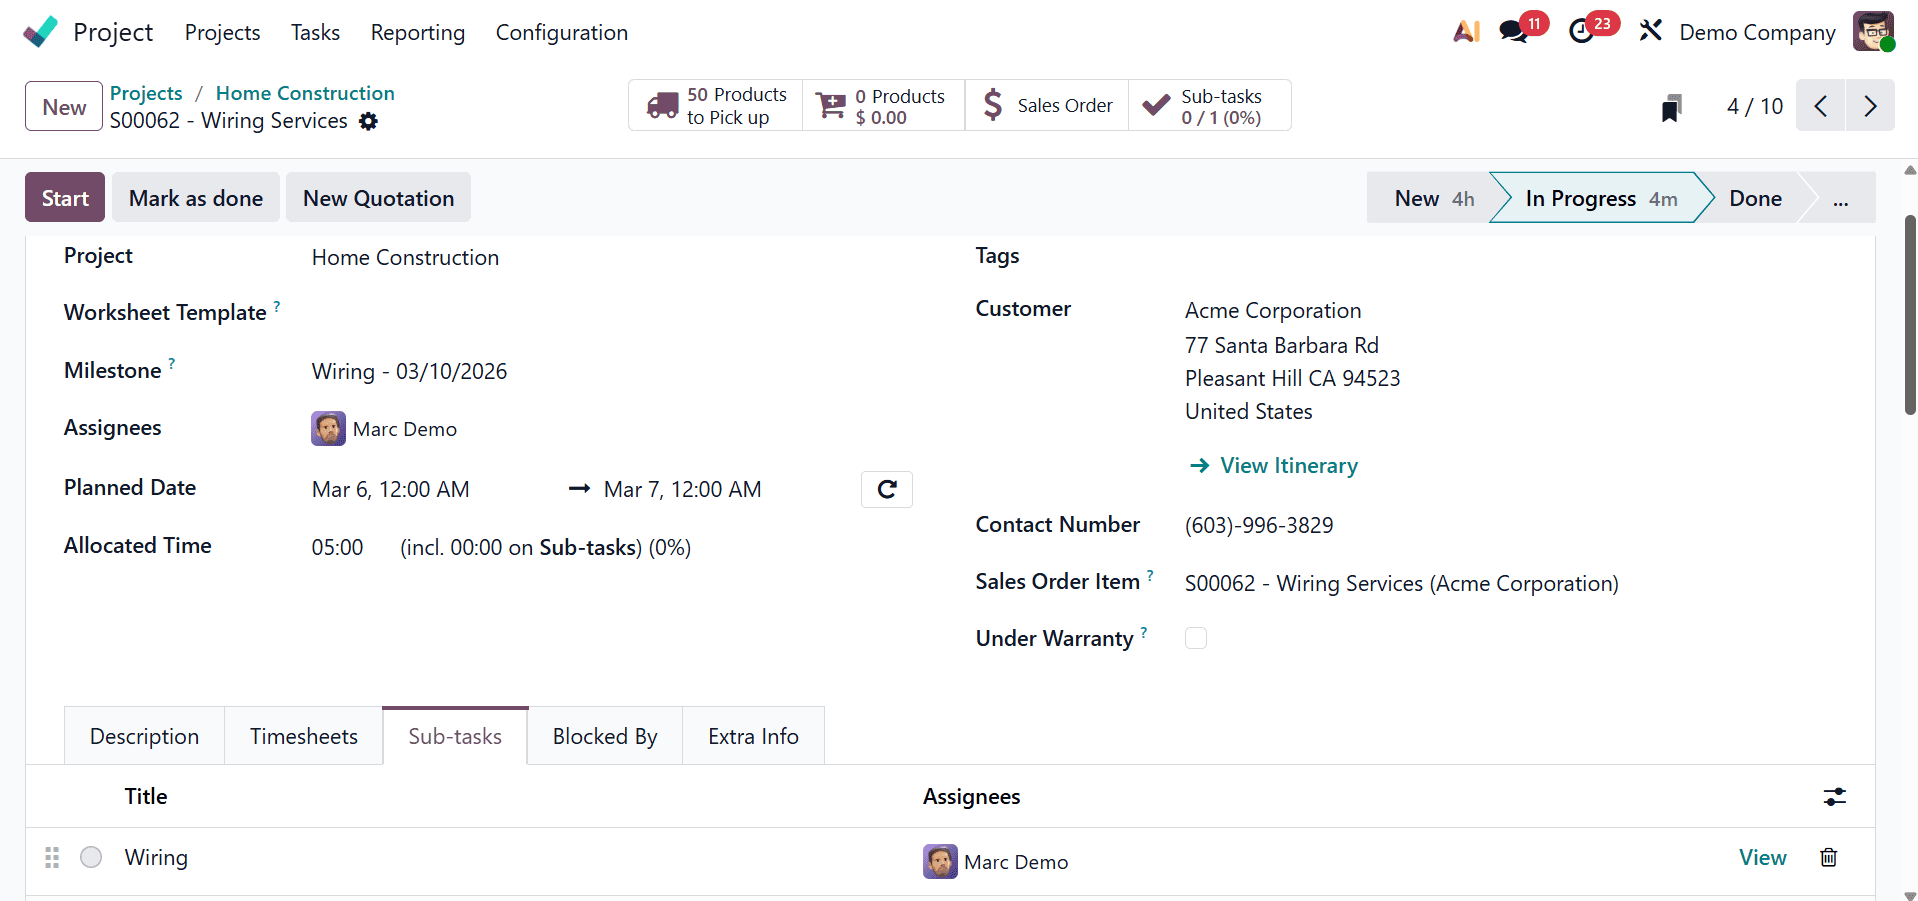
Task: Open the Reporting menu
Action: tap(417, 32)
